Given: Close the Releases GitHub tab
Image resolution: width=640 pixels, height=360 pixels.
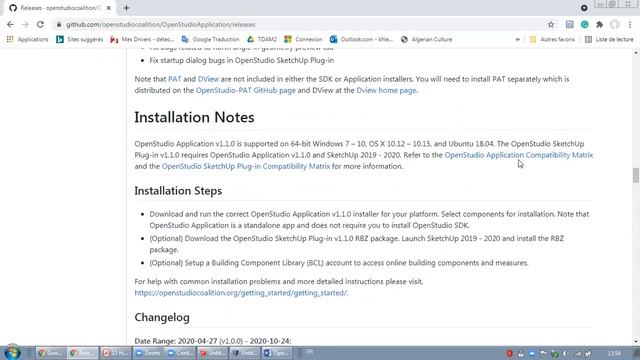Looking at the screenshot, I should [x=109, y=8].
